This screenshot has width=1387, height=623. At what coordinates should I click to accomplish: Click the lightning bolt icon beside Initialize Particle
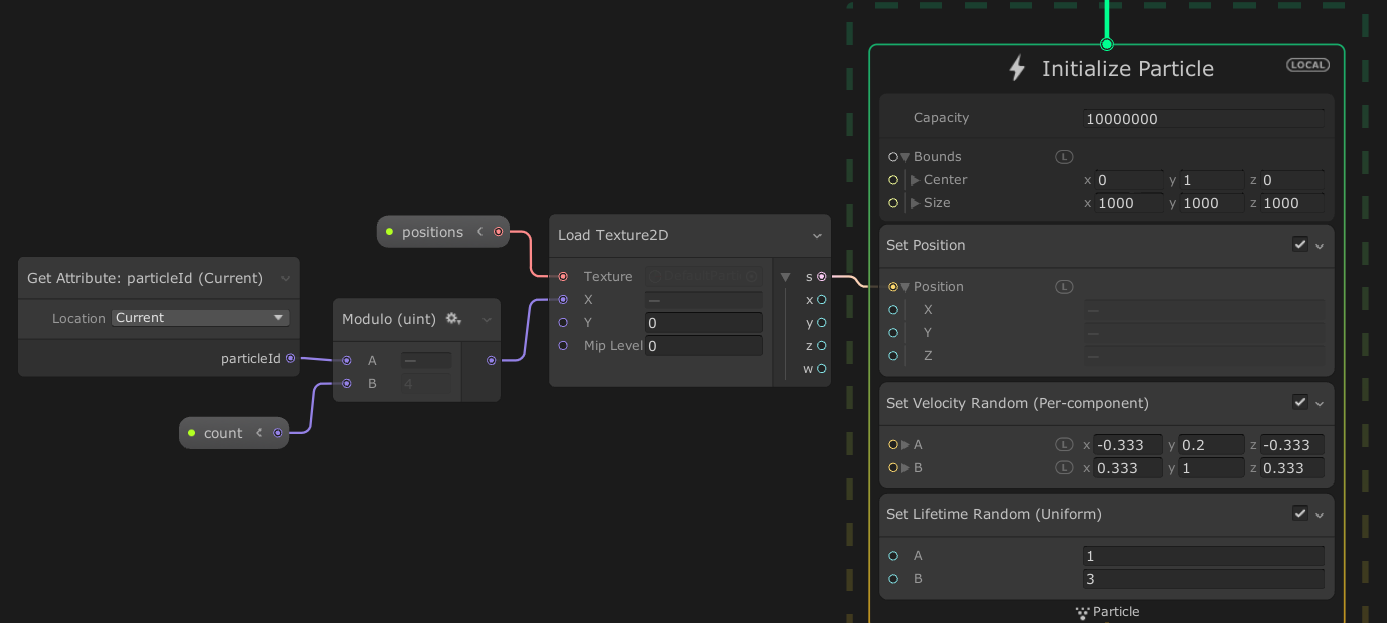tap(1017, 68)
